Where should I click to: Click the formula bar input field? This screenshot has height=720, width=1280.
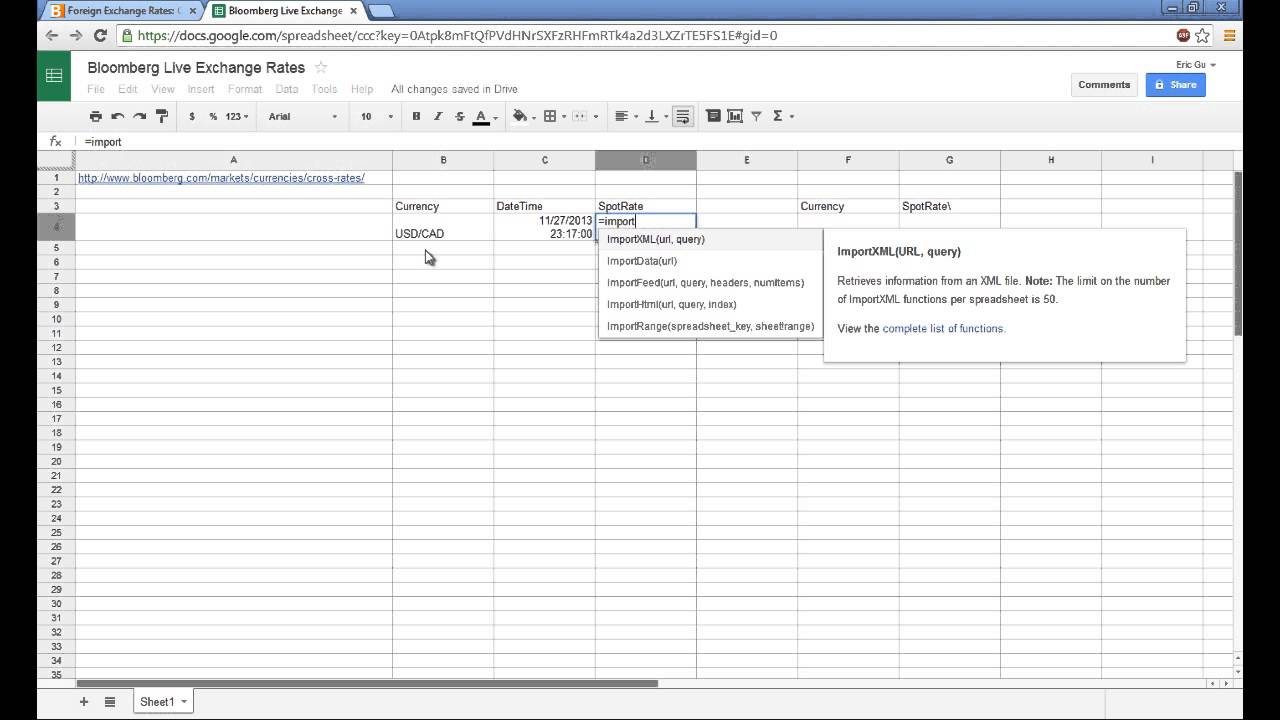pos(600,142)
